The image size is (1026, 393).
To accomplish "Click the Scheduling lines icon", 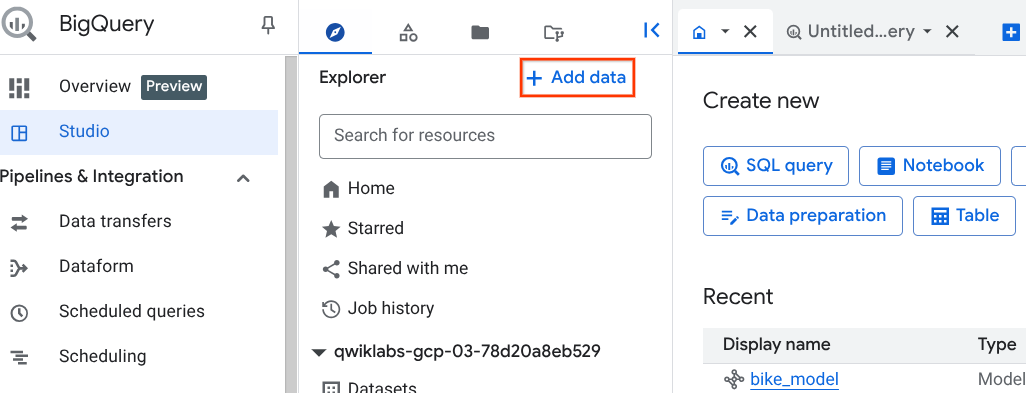I will click(x=20, y=358).
